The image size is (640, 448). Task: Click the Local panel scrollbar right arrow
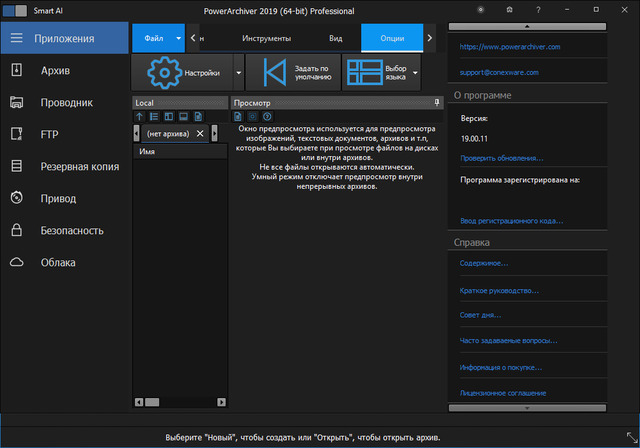[x=221, y=402]
